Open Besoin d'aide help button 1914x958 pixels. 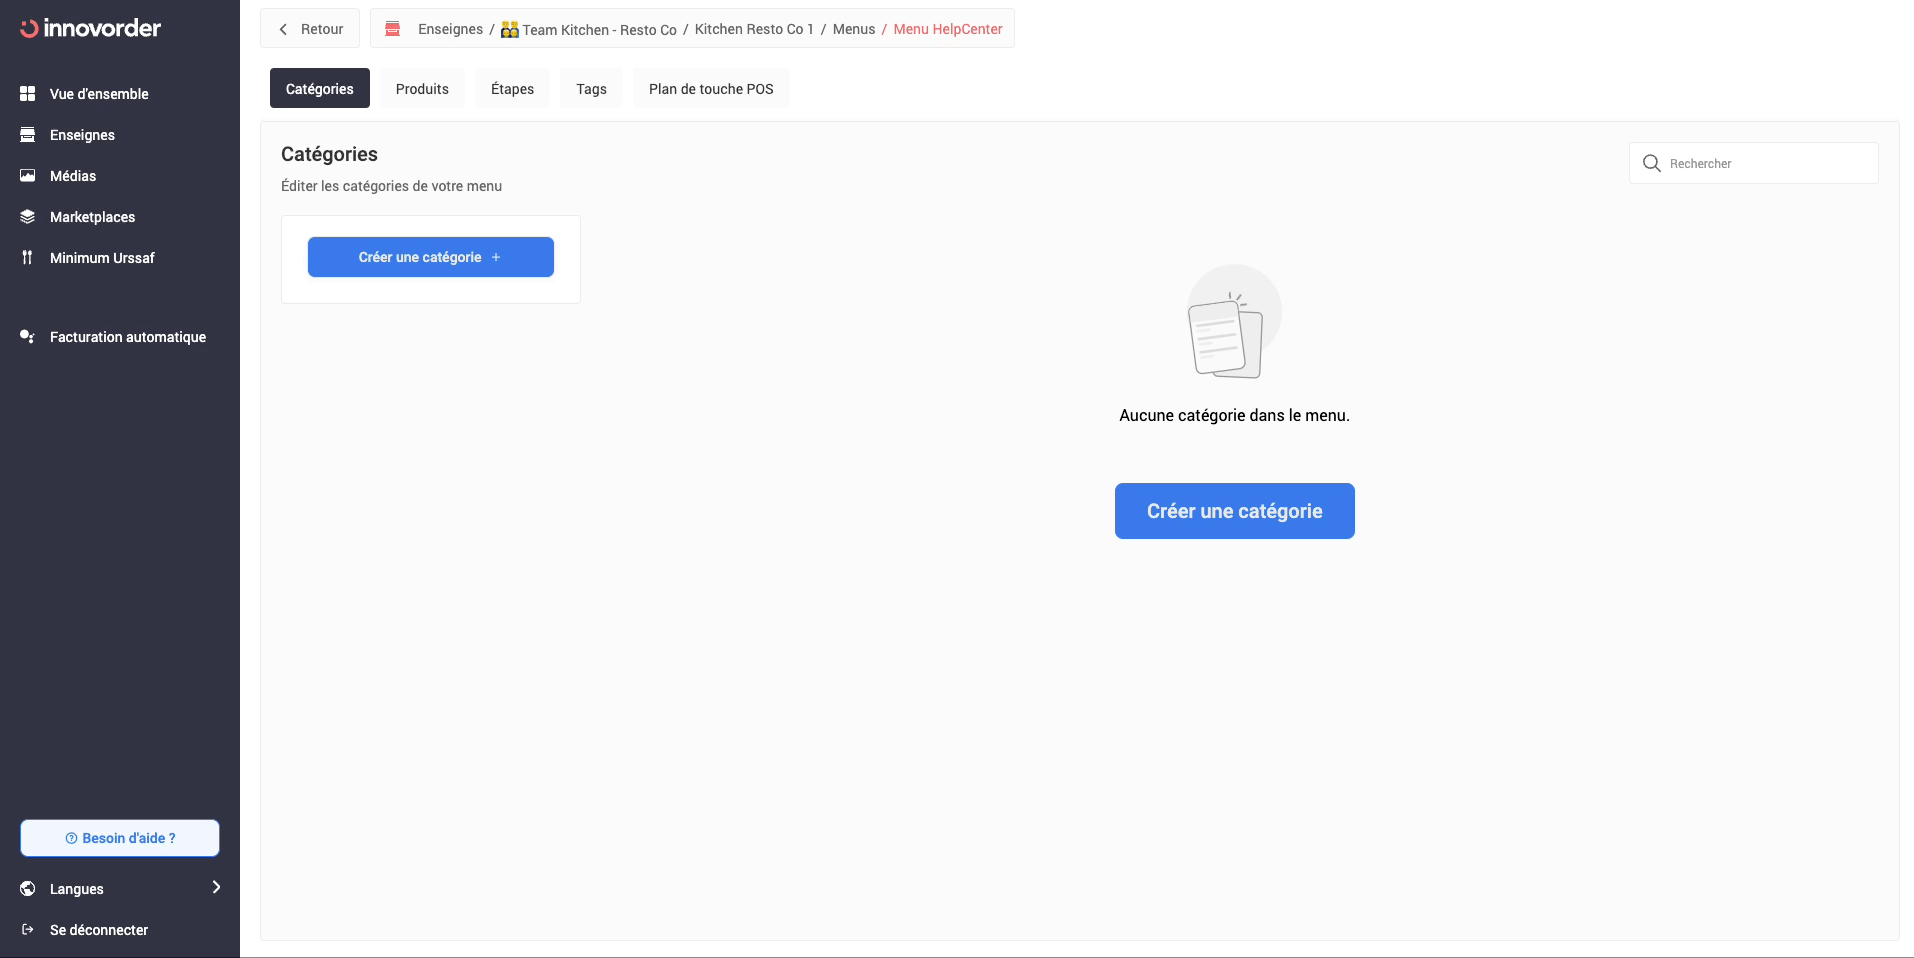[x=120, y=838]
